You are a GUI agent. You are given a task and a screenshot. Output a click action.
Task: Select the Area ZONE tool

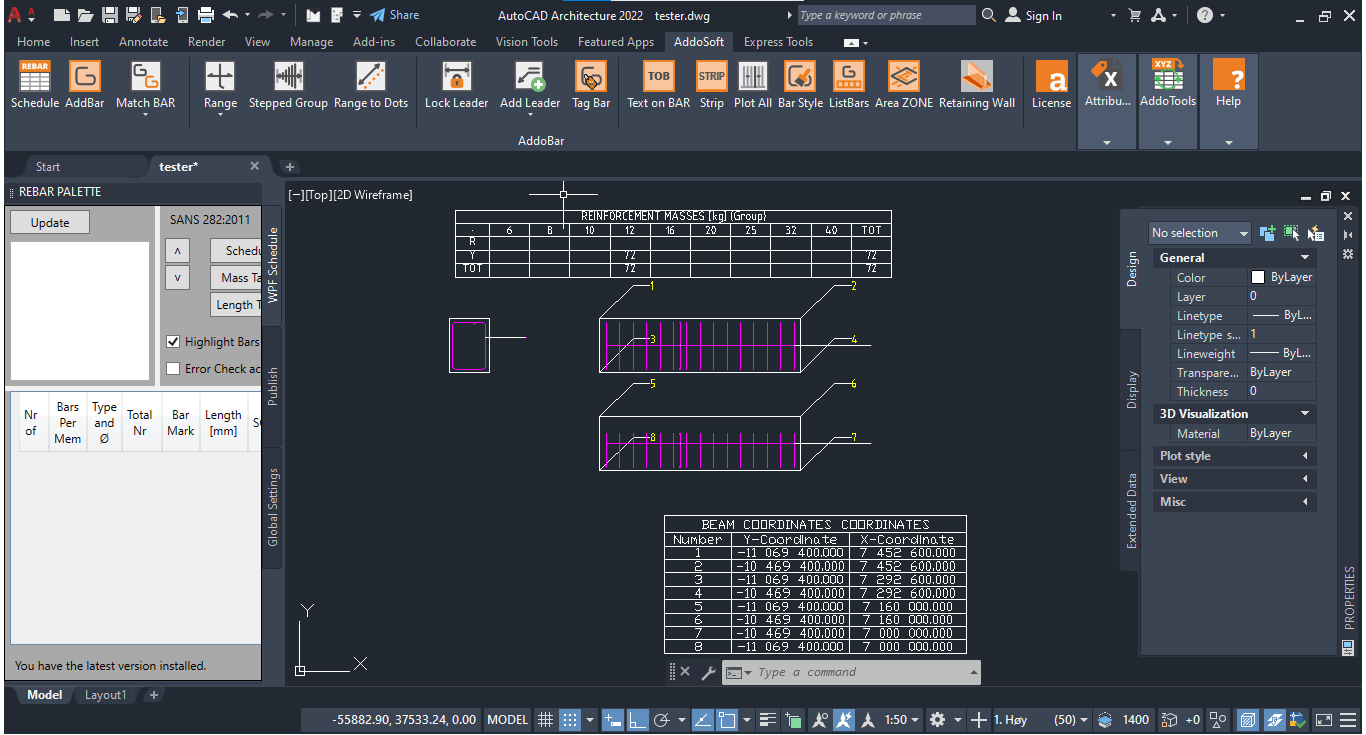(904, 84)
